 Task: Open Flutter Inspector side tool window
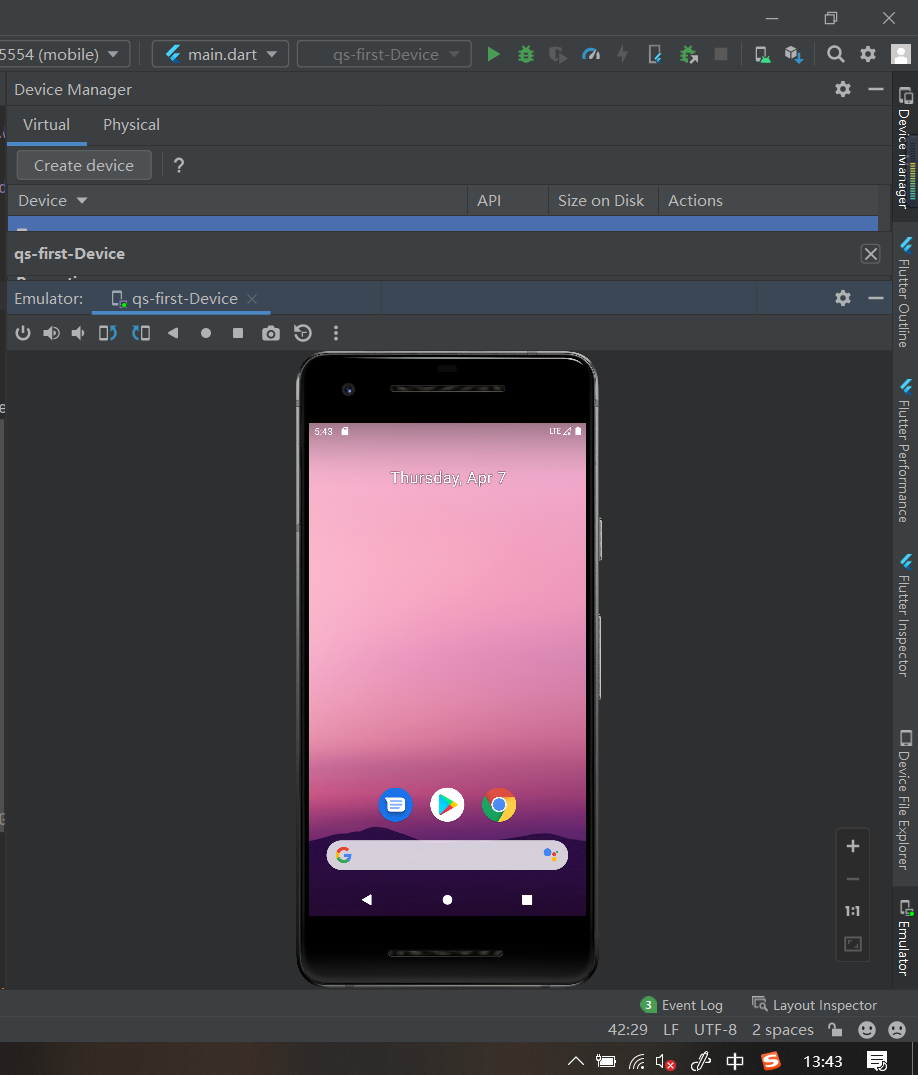[905, 616]
